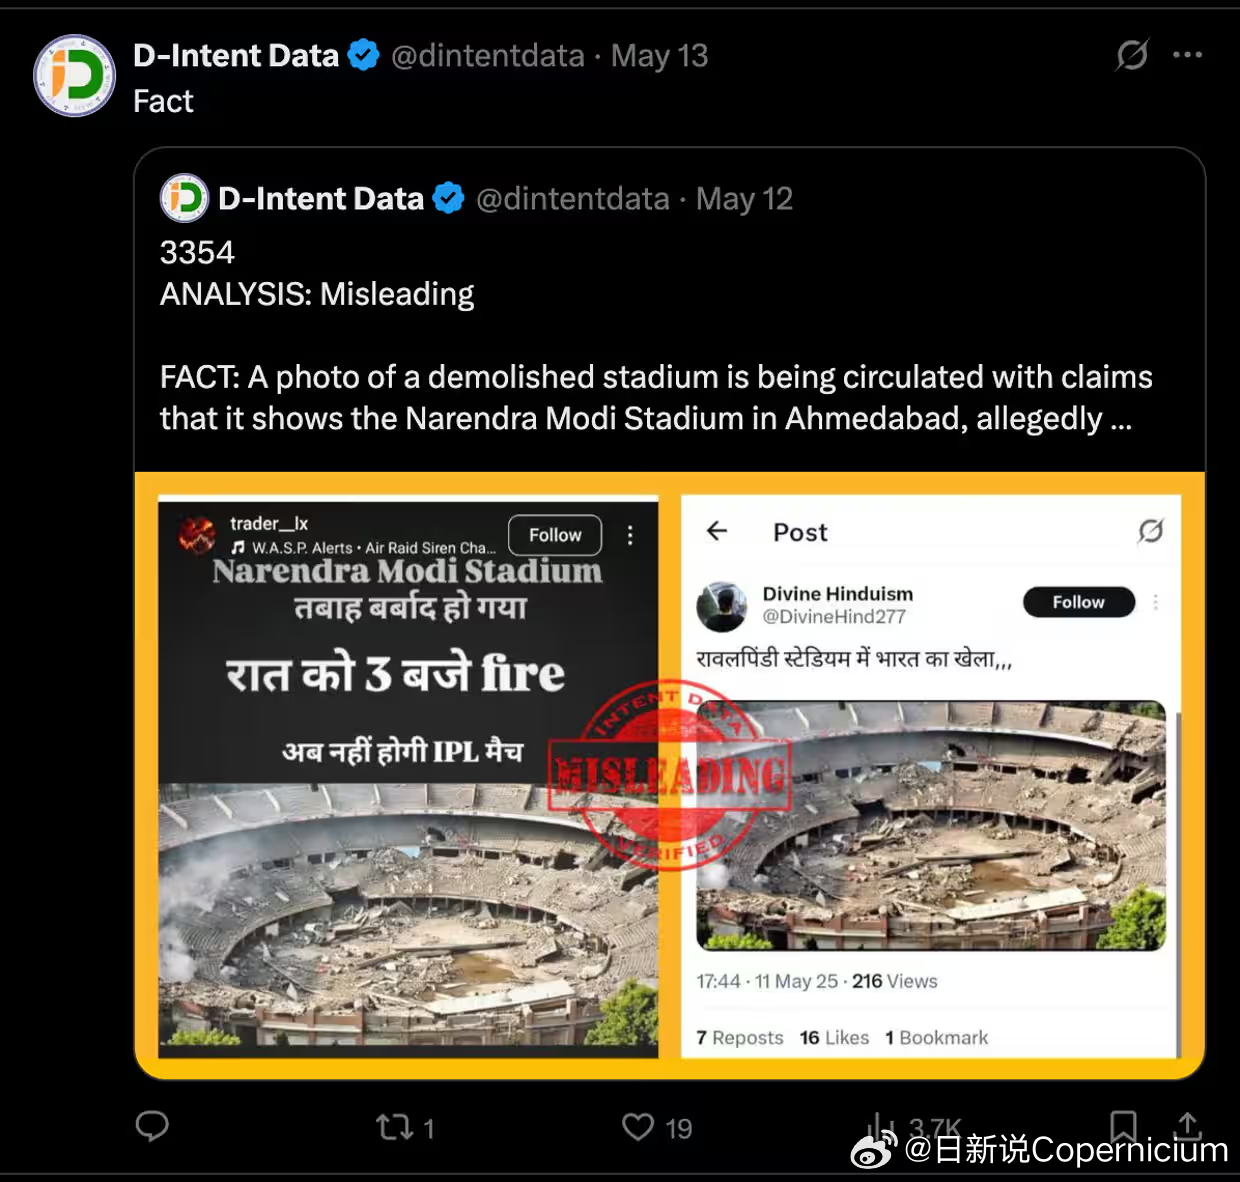1240x1182 pixels.
Task: Open the three-dot more options menu
Action: pos(1188,55)
